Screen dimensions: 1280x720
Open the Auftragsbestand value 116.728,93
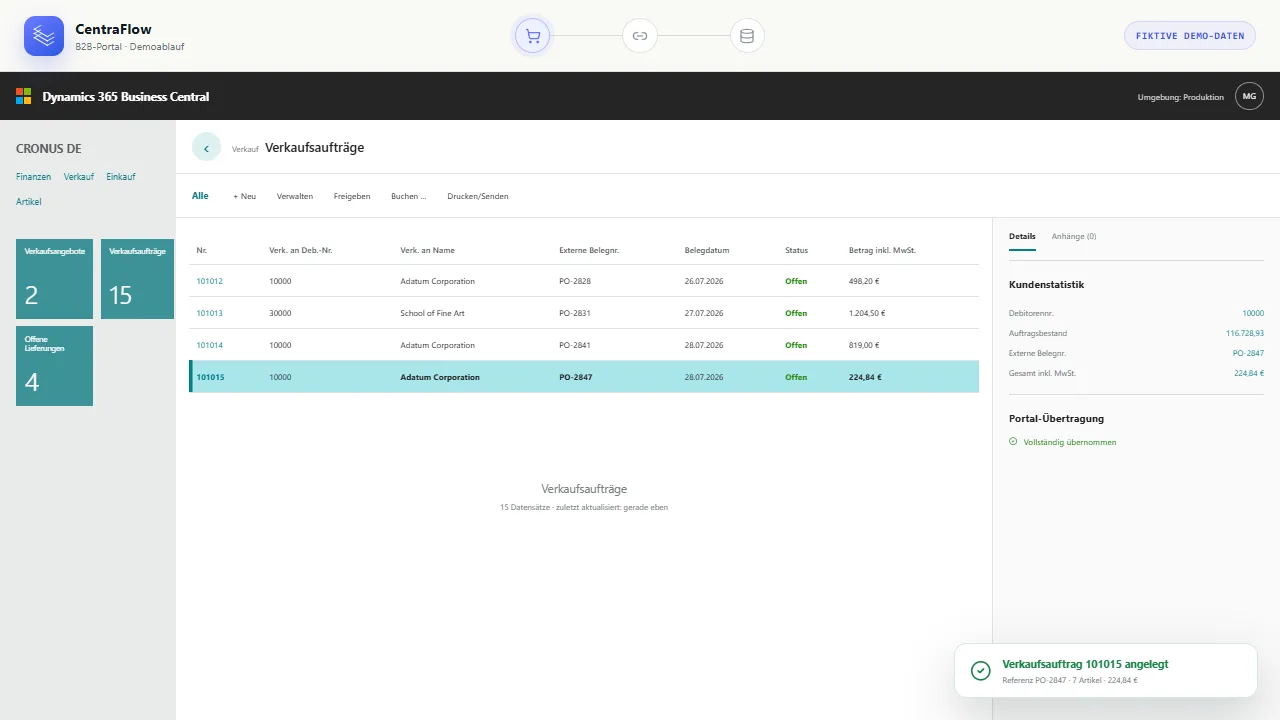tap(1245, 333)
